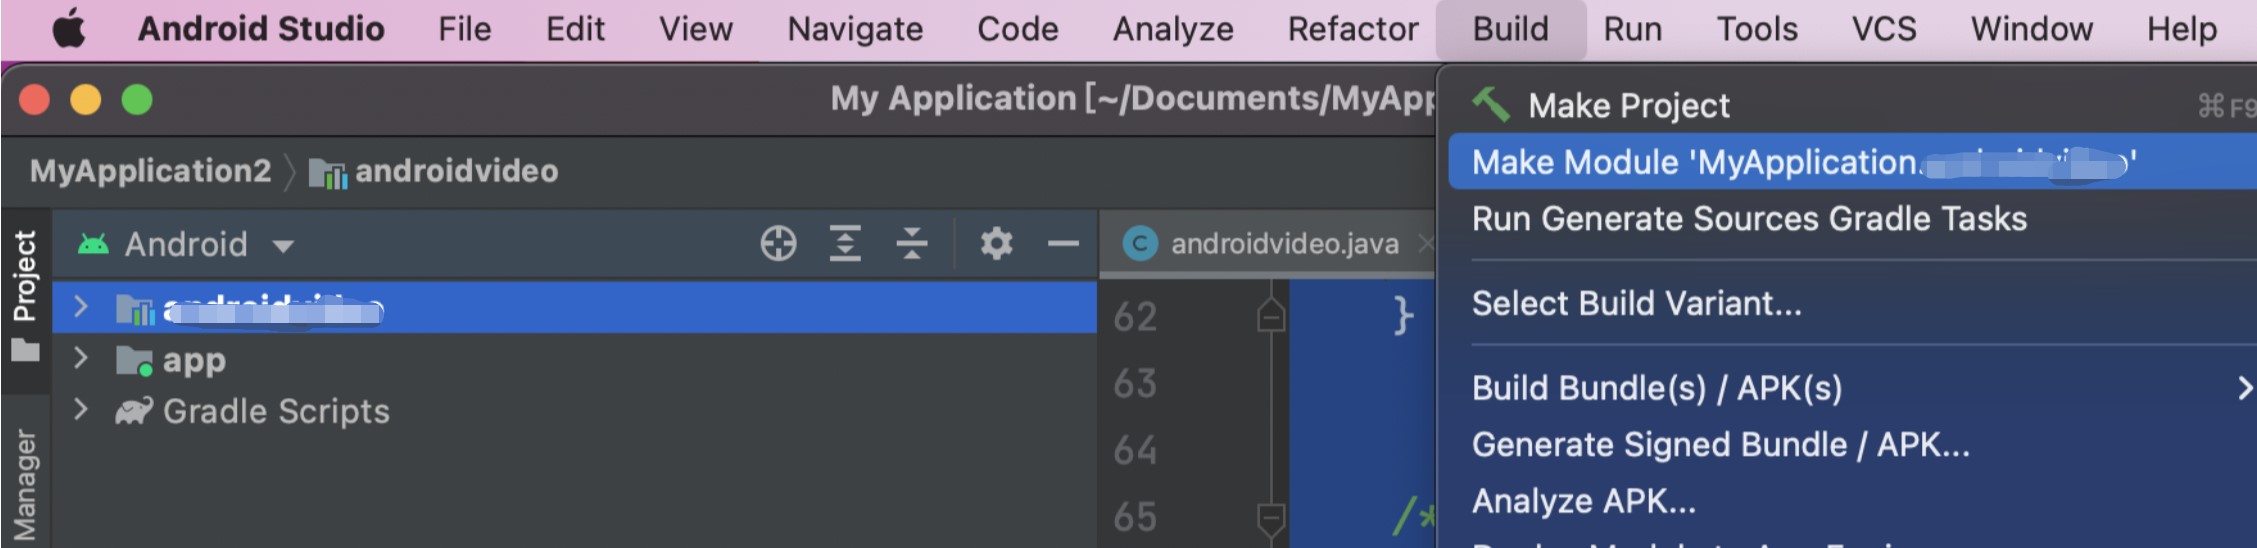This screenshot has width=2257, height=548.
Task: Open the Window menu
Action: 2032,29
